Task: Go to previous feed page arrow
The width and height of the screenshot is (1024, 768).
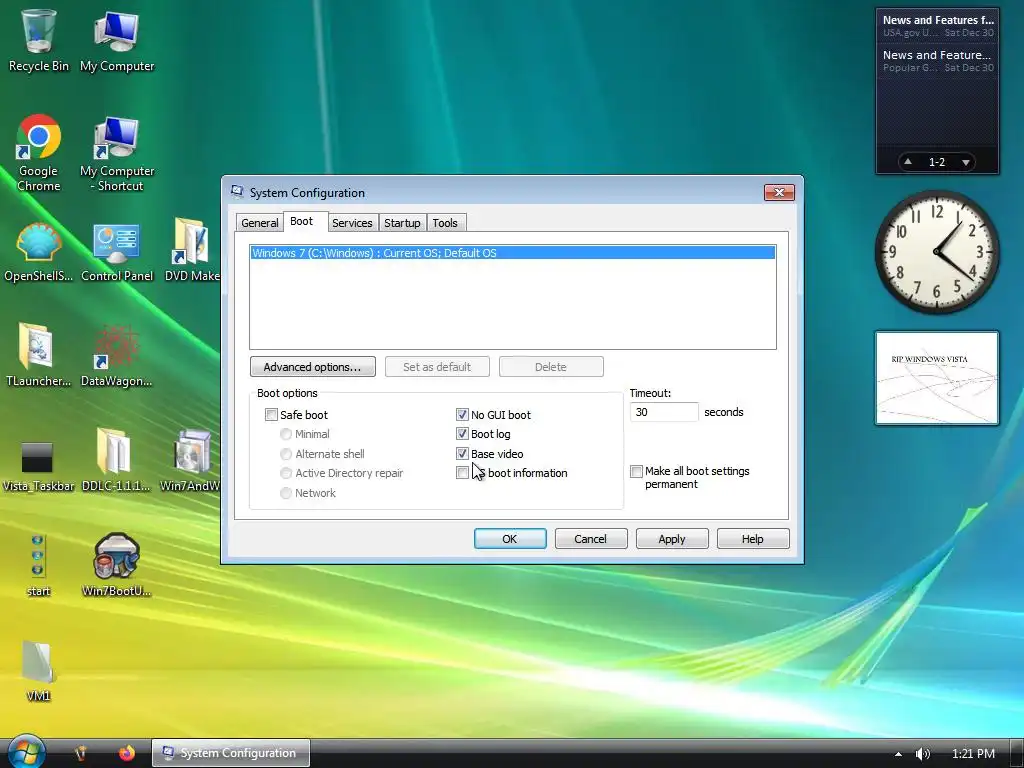Action: point(908,161)
